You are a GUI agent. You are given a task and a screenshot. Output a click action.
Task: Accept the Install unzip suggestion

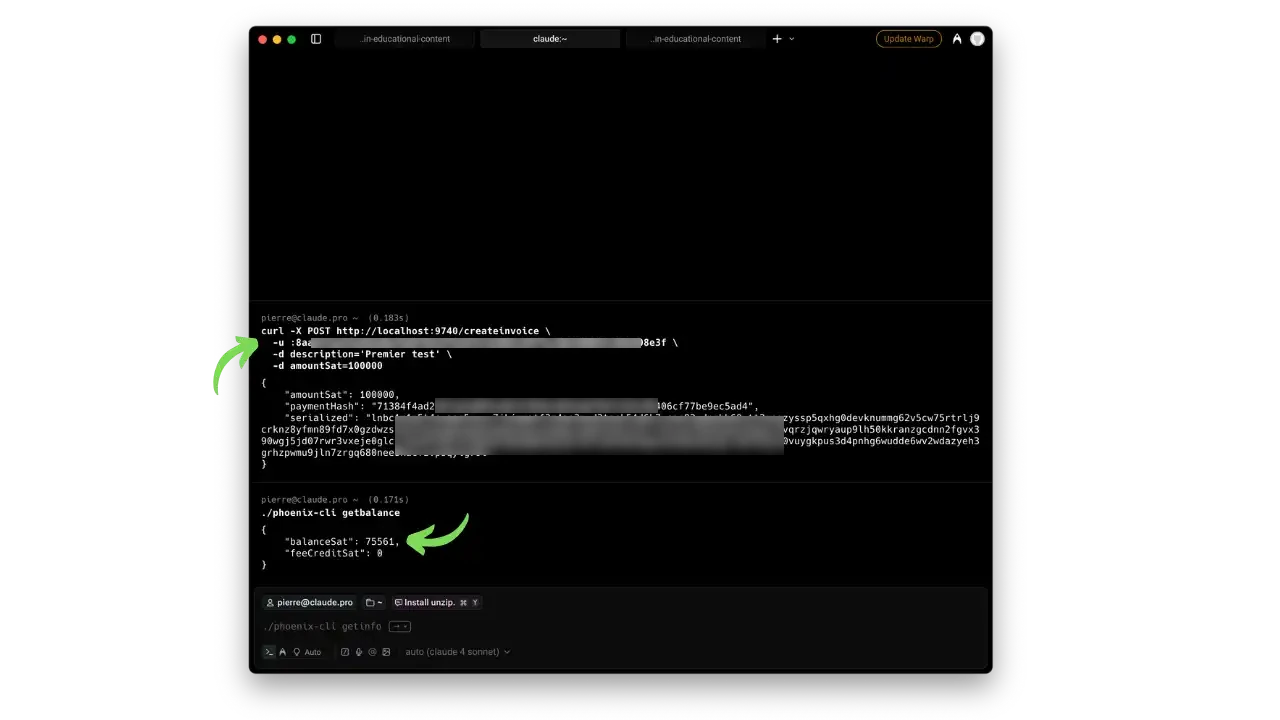pos(429,602)
